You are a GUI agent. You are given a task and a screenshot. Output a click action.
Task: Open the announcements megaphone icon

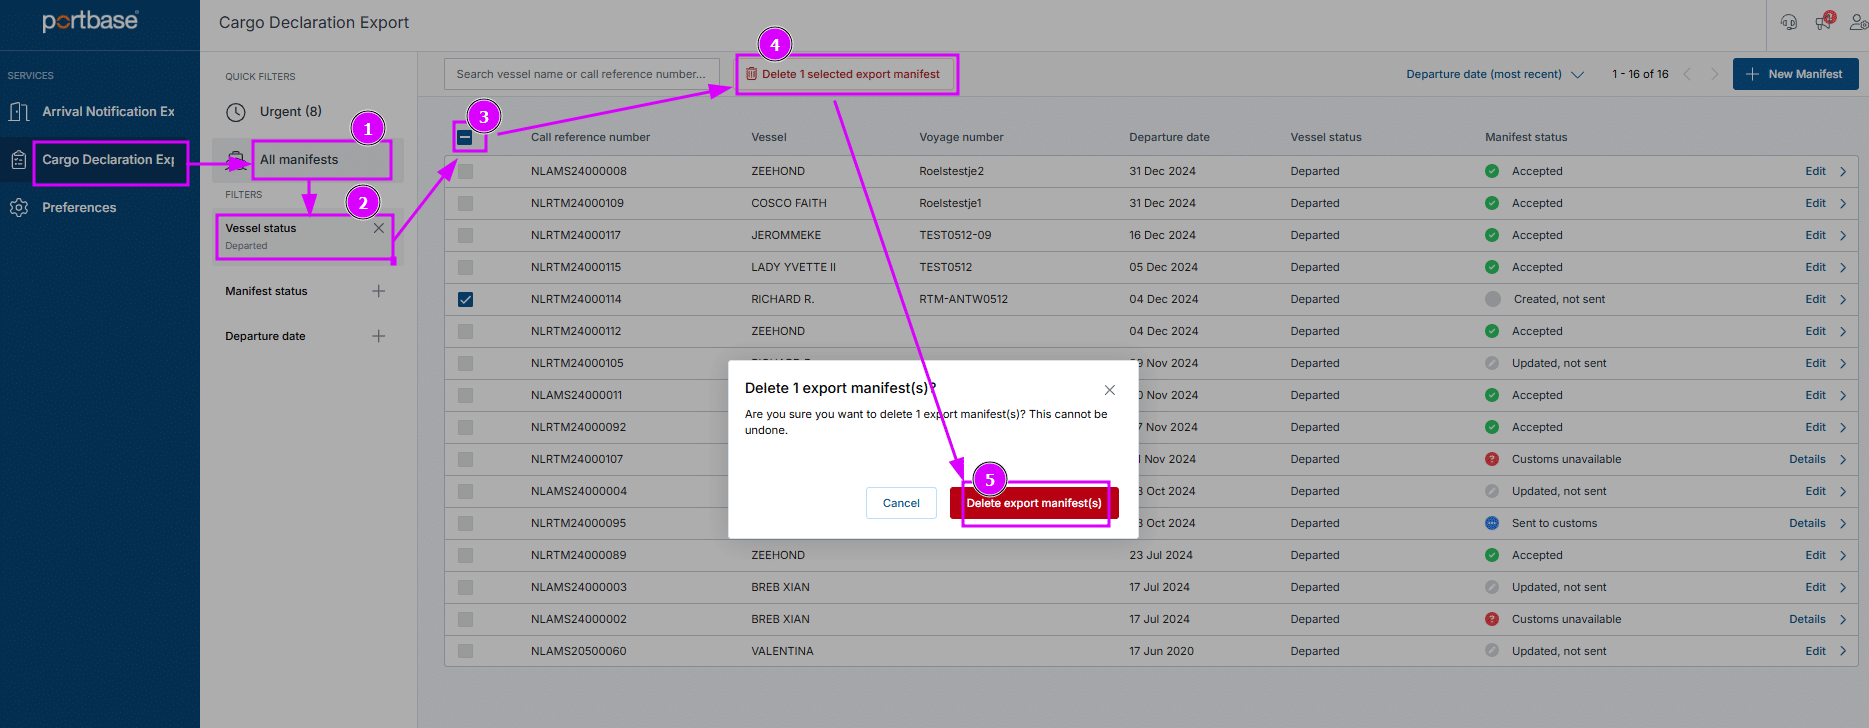pos(1823,22)
